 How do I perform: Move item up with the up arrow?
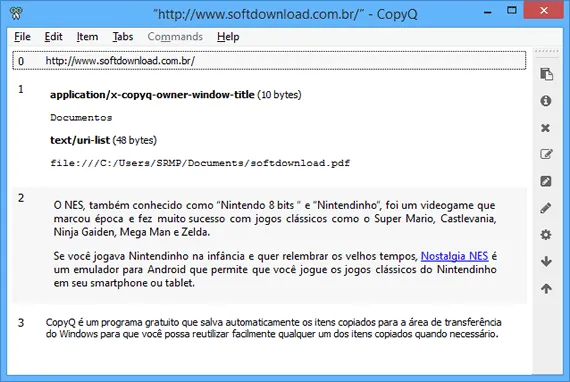pyautogui.click(x=546, y=289)
